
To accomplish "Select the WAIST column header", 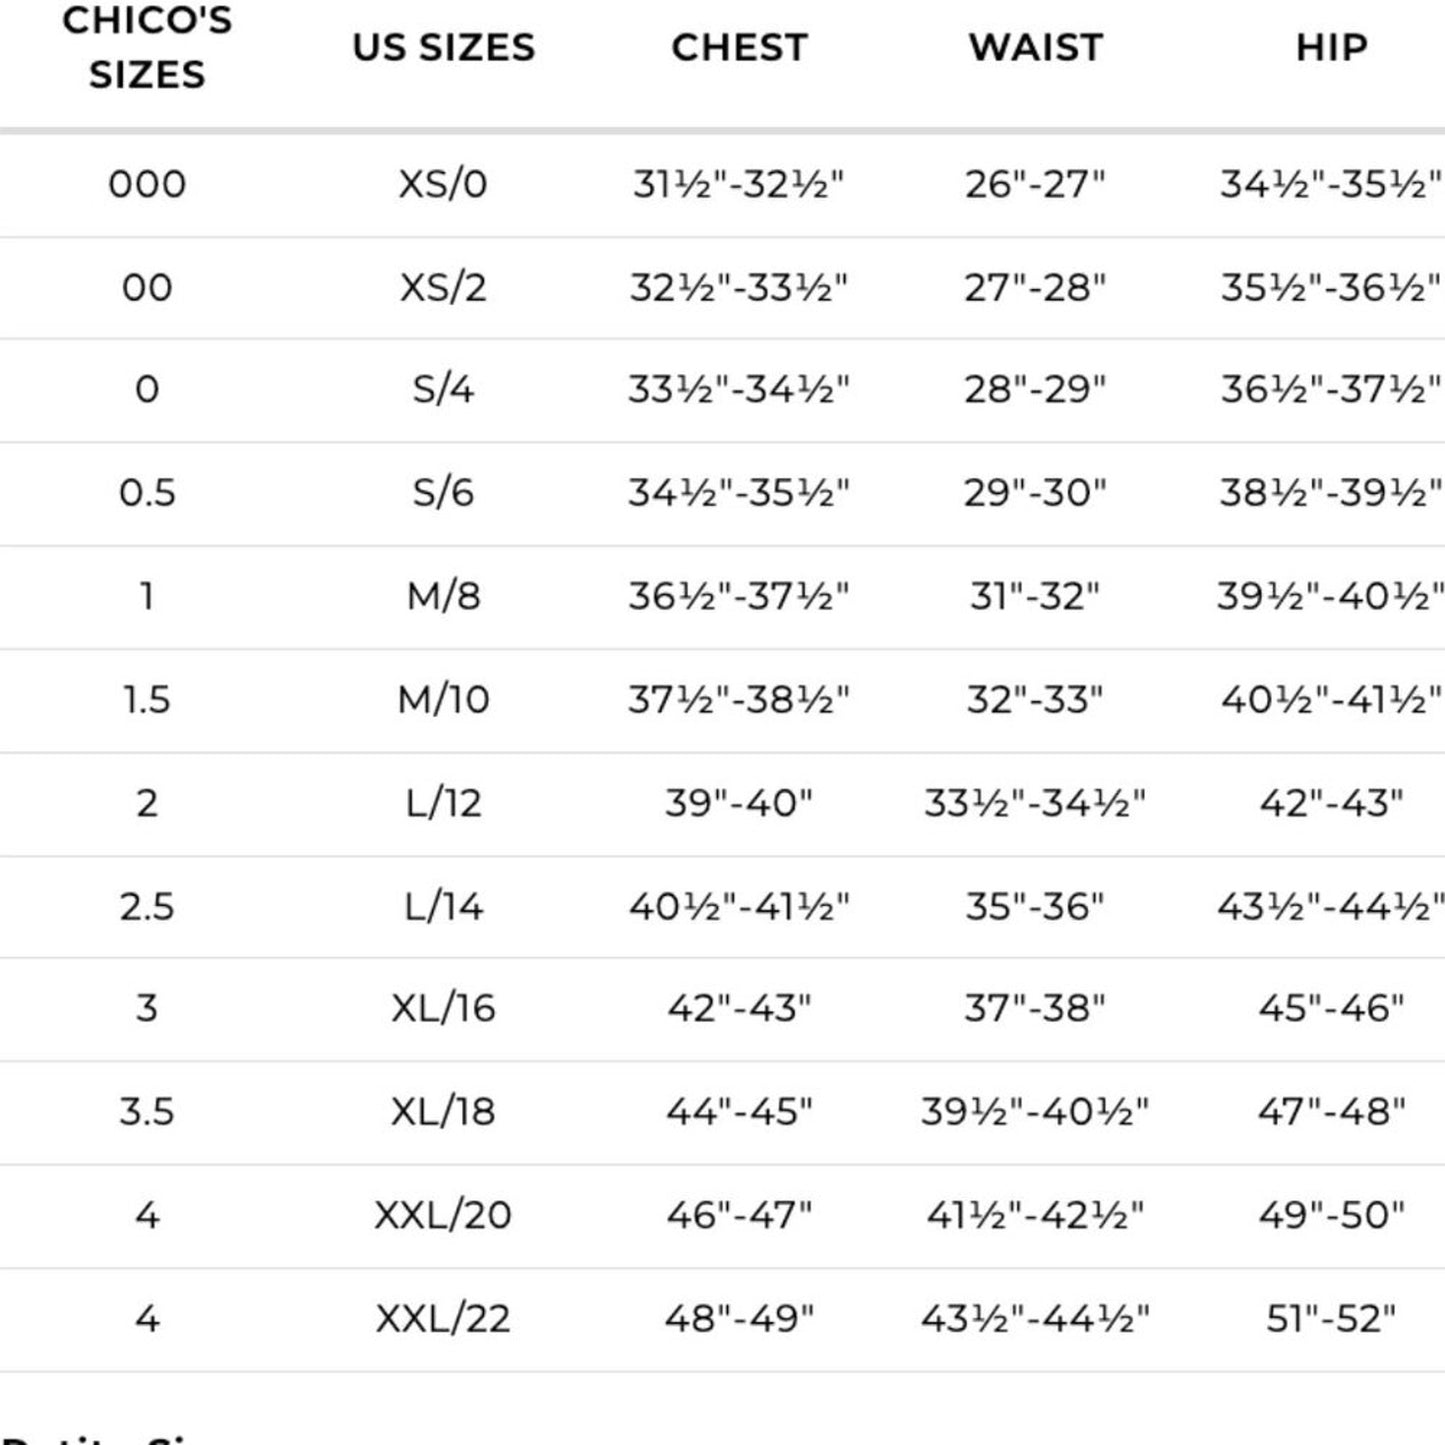I will pyautogui.click(x=1035, y=47).
